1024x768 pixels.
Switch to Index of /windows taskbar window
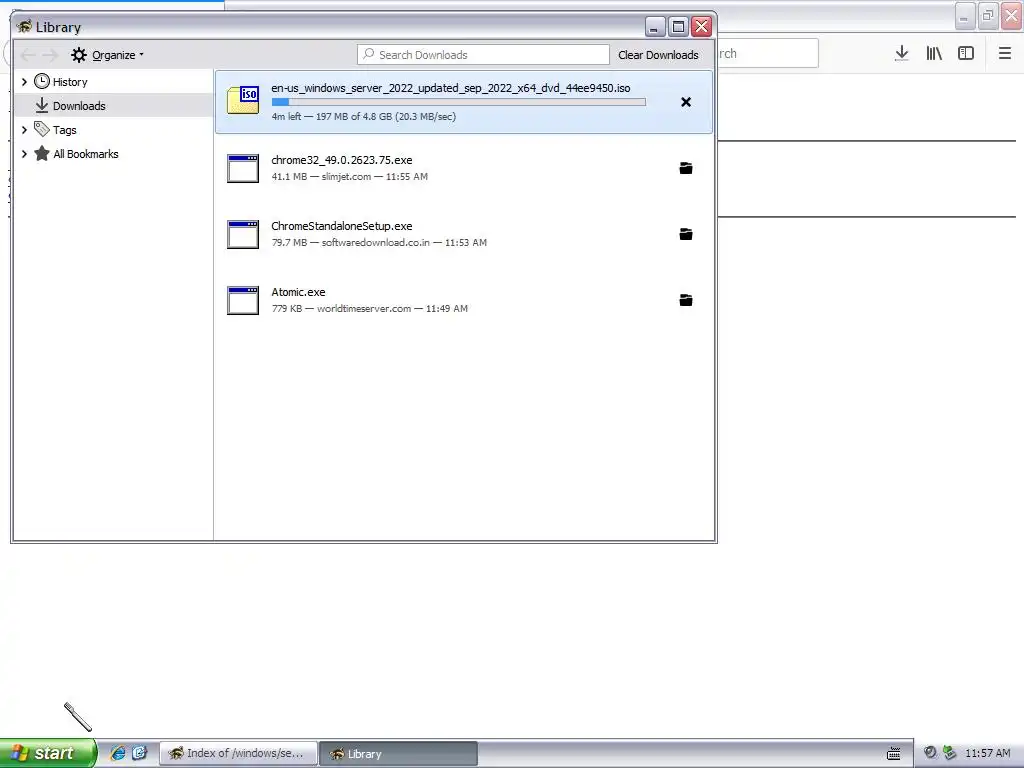coord(239,754)
